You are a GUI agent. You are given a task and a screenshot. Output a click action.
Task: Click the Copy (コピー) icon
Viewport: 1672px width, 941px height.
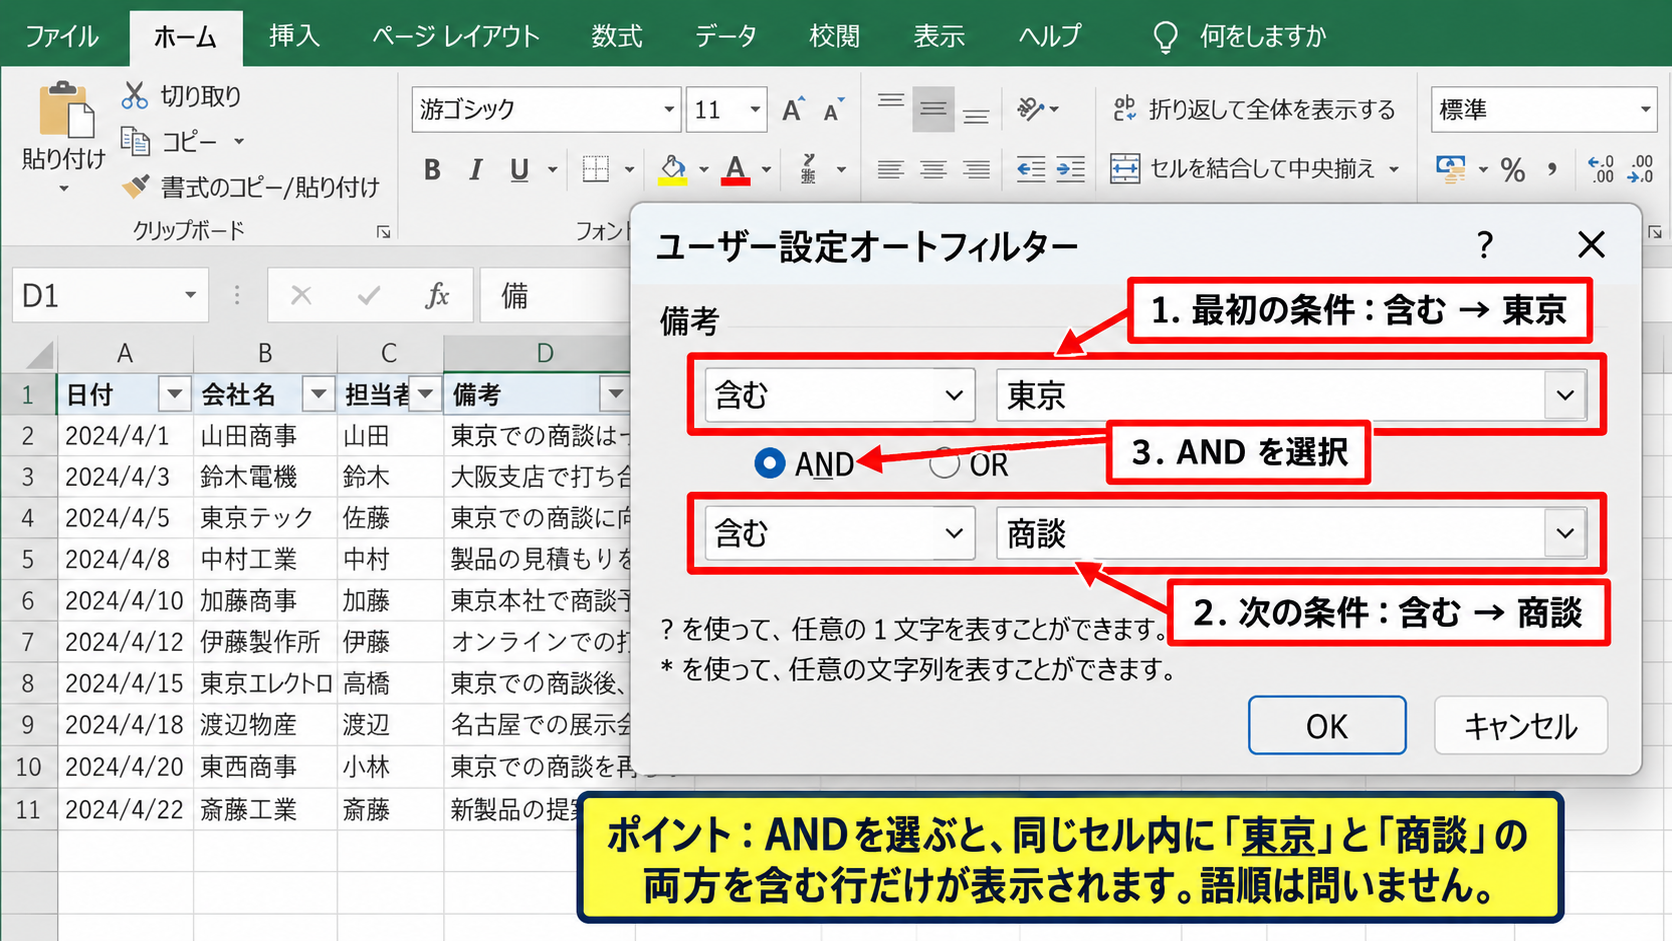click(x=135, y=141)
